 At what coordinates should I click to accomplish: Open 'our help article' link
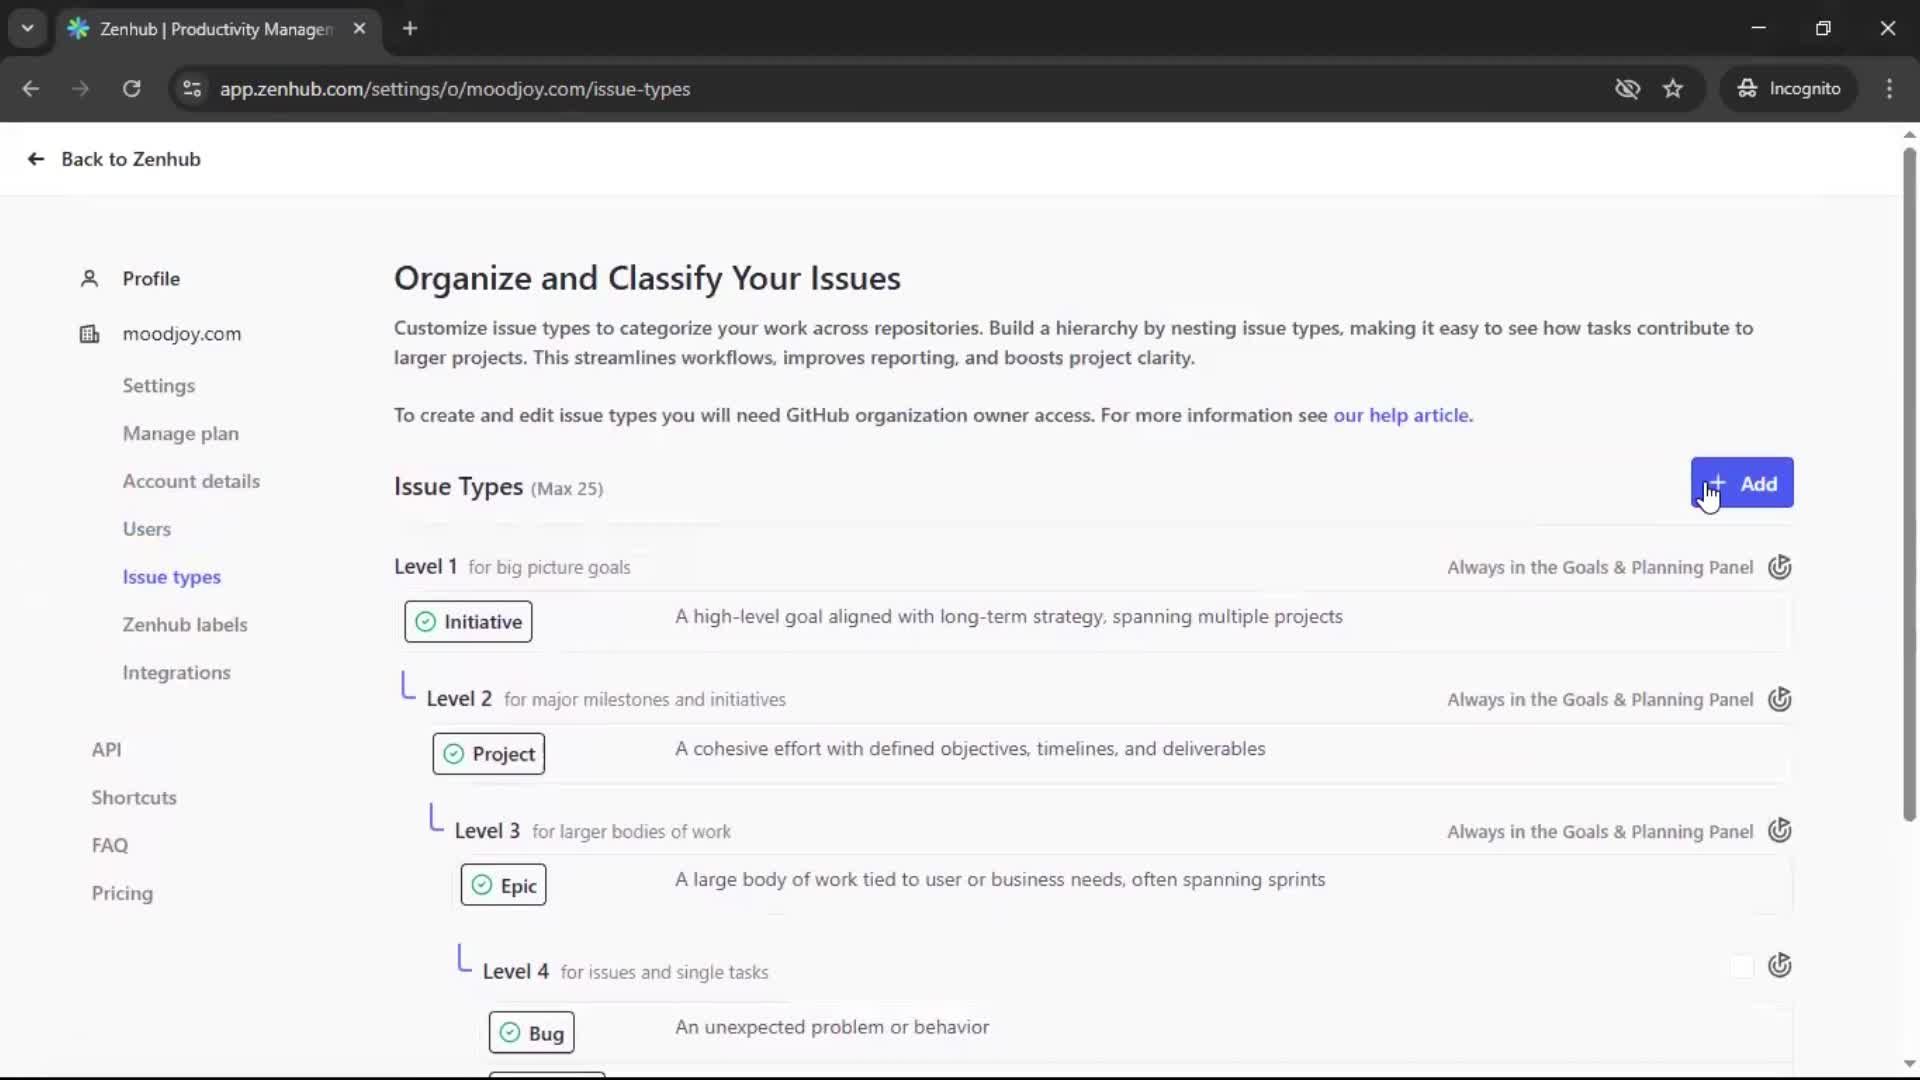point(1401,415)
